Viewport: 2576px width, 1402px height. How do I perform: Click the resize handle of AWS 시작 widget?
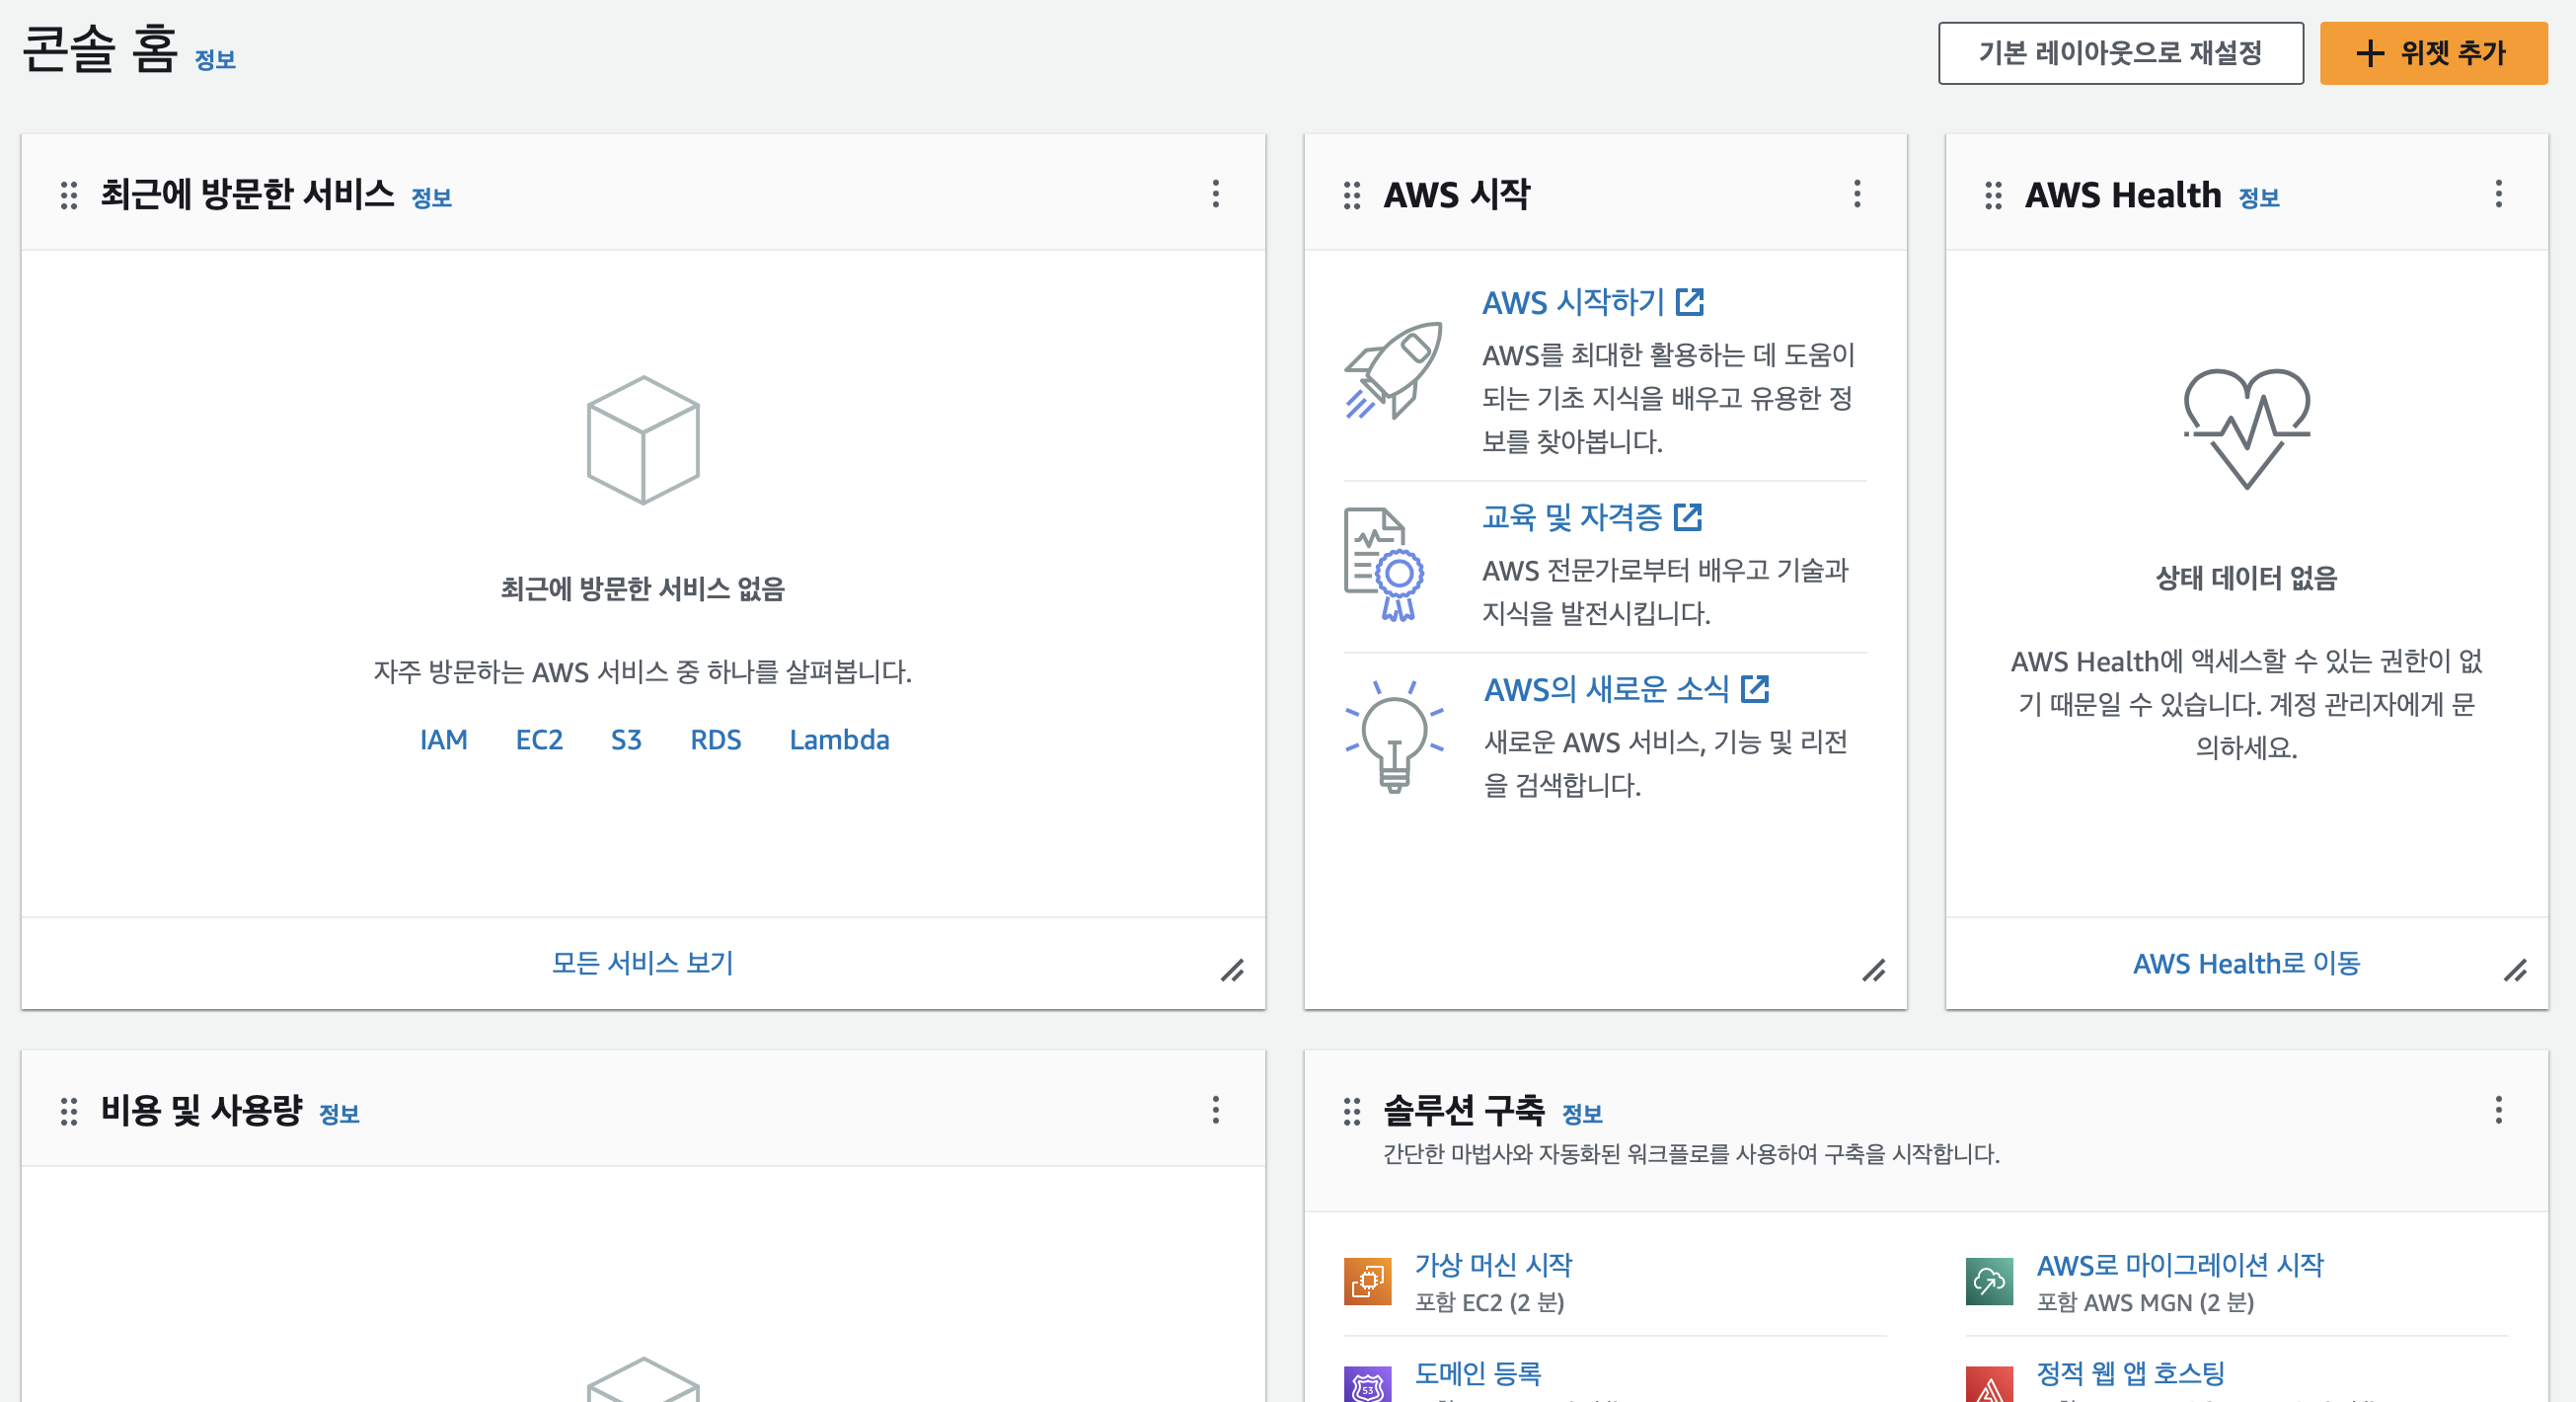coord(1874,970)
